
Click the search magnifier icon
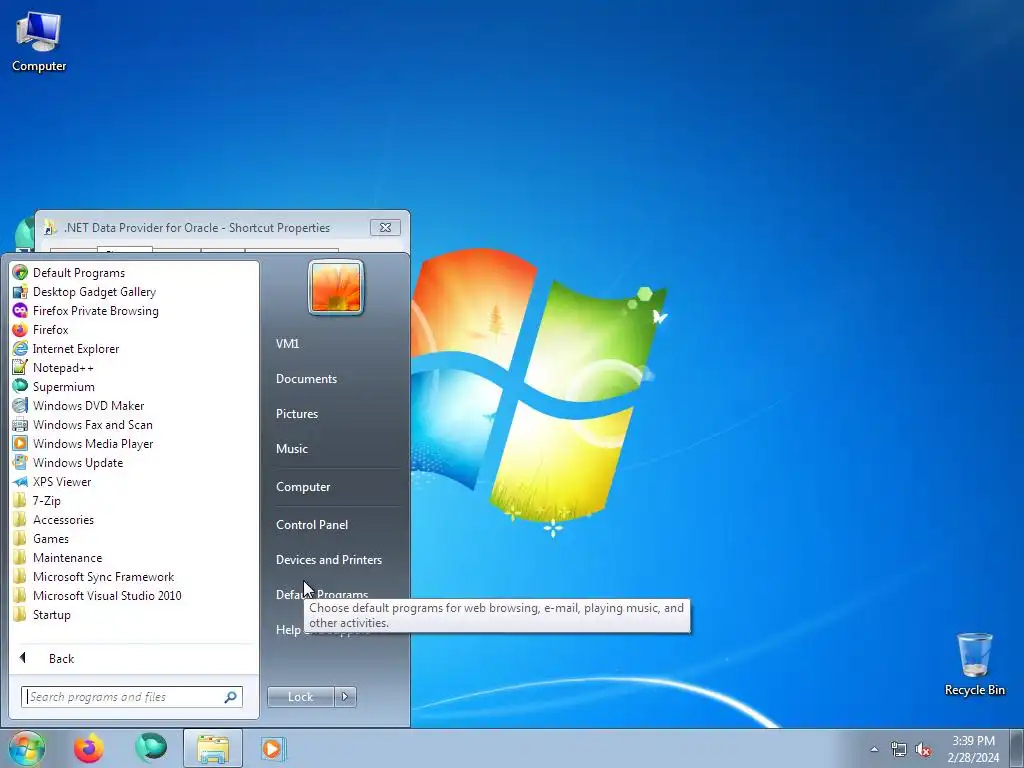(x=231, y=697)
